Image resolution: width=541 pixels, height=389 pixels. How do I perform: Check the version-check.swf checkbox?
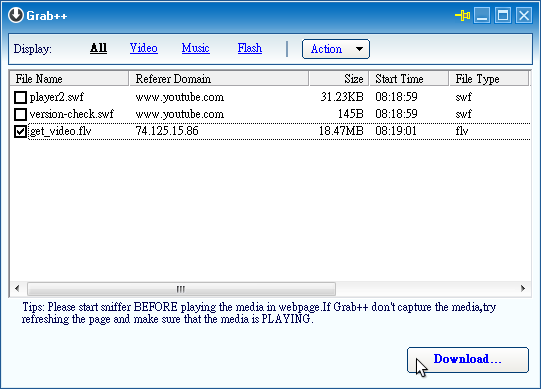point(20,114)
